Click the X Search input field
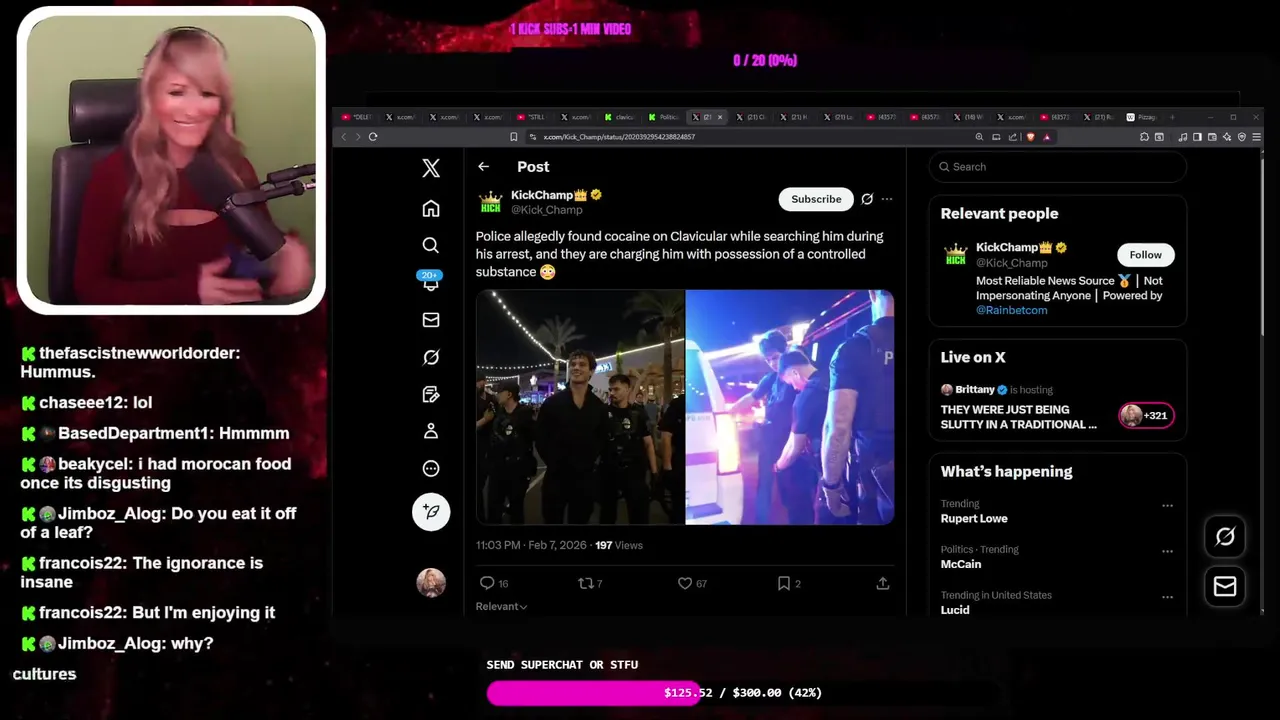The image size is (1280, 720). [x=1058, y=167]
